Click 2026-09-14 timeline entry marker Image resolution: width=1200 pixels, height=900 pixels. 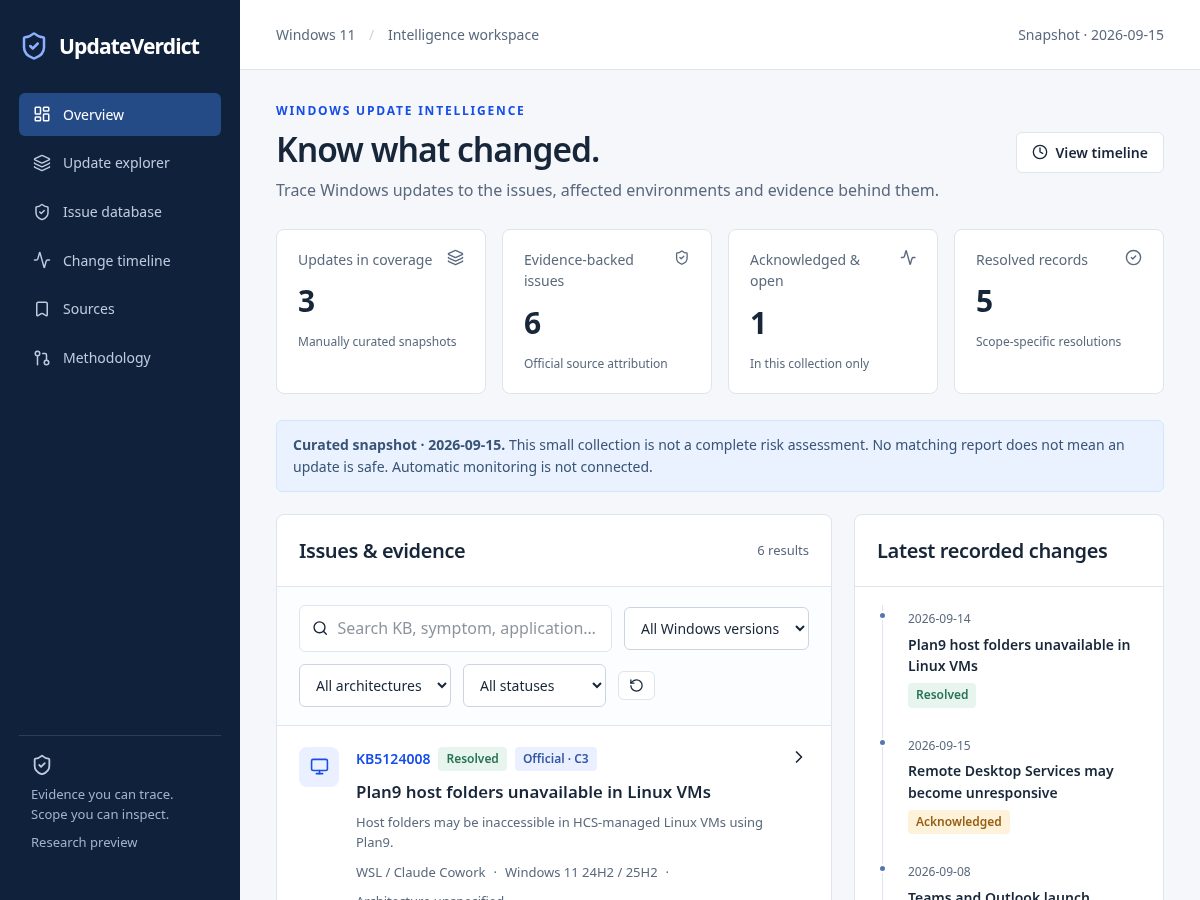[x=882, y=616]
